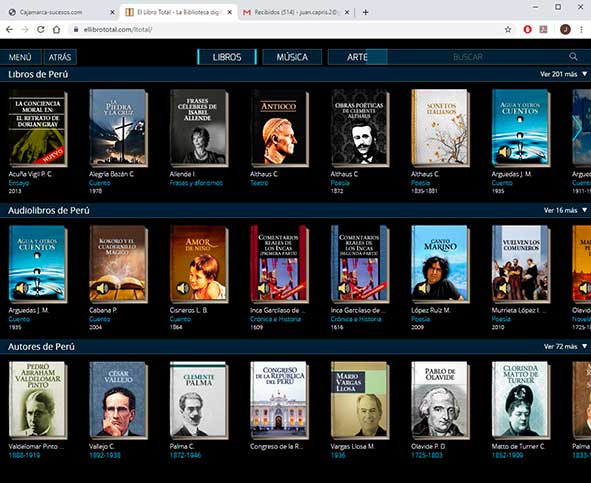
Task: Bookmark this page with star icon
Action: [508, 29]
